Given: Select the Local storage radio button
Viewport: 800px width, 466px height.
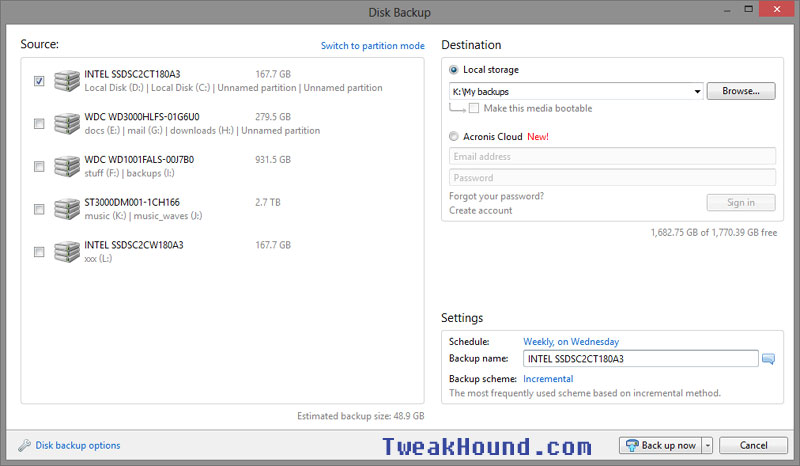Looking at the screenshot, I should click(454, 70).
